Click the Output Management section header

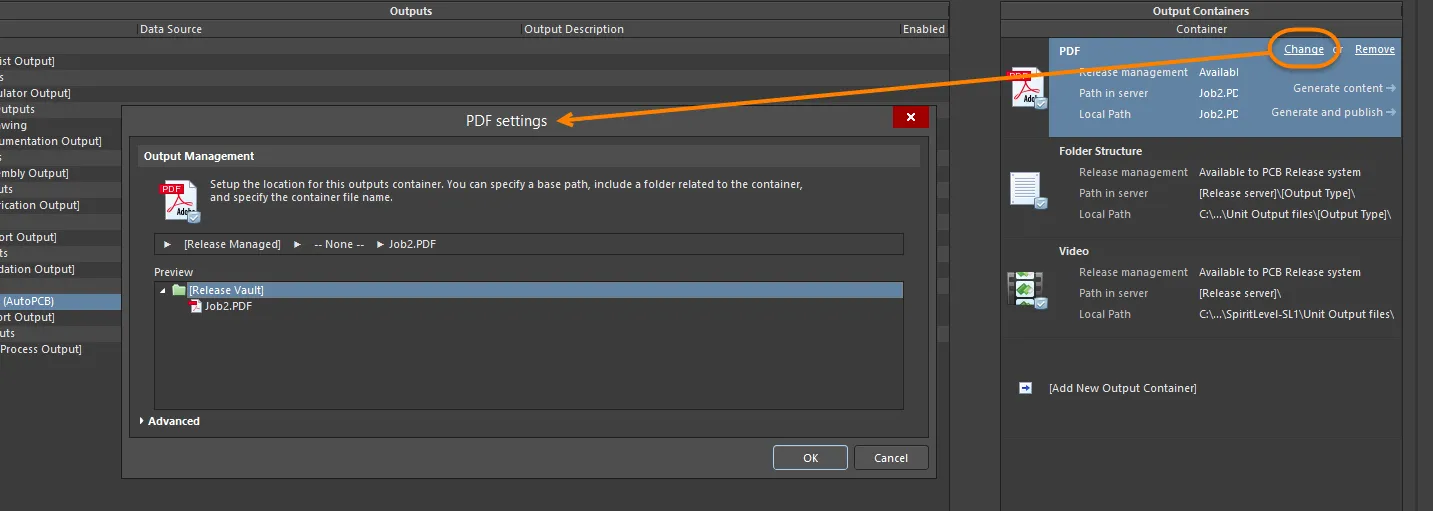point(199,156)
